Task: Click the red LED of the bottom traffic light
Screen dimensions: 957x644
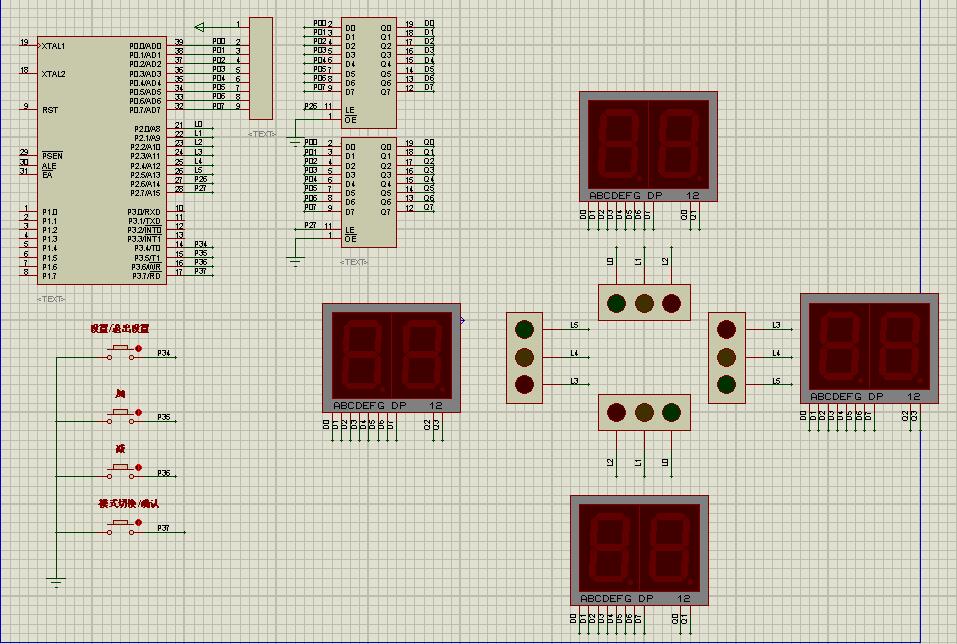Action: pos(616,412)
